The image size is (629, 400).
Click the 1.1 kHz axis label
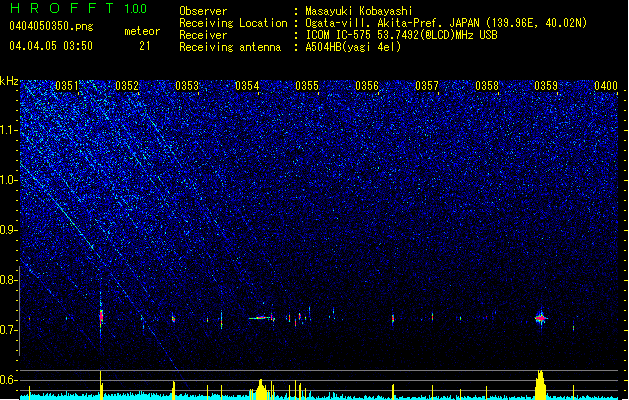point(9,130)
